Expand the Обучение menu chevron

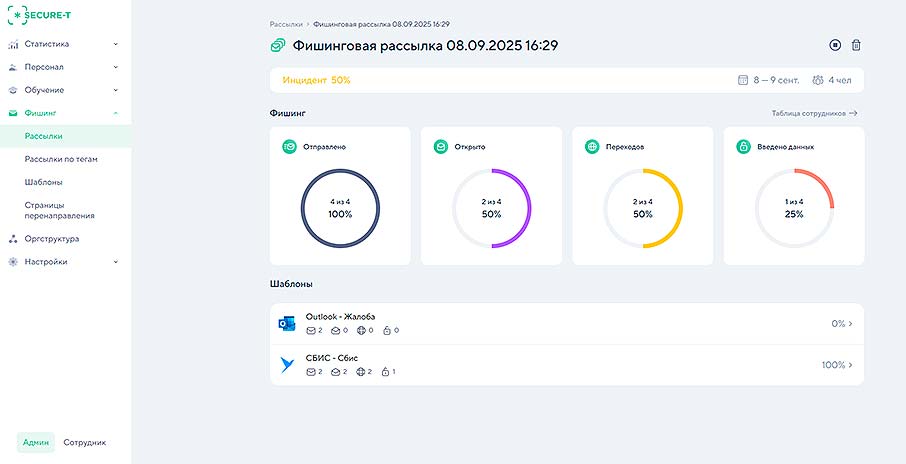(116, 90)
